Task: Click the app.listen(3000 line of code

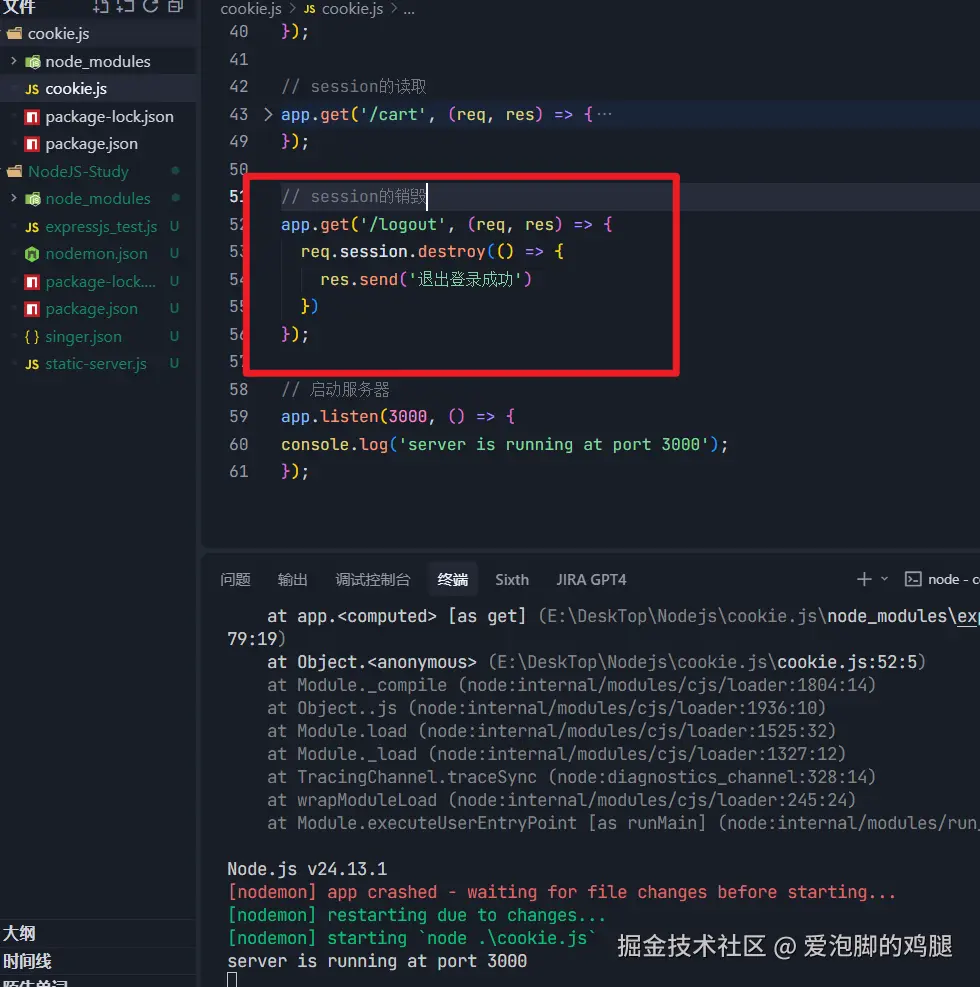Action: tap(398, 416)
